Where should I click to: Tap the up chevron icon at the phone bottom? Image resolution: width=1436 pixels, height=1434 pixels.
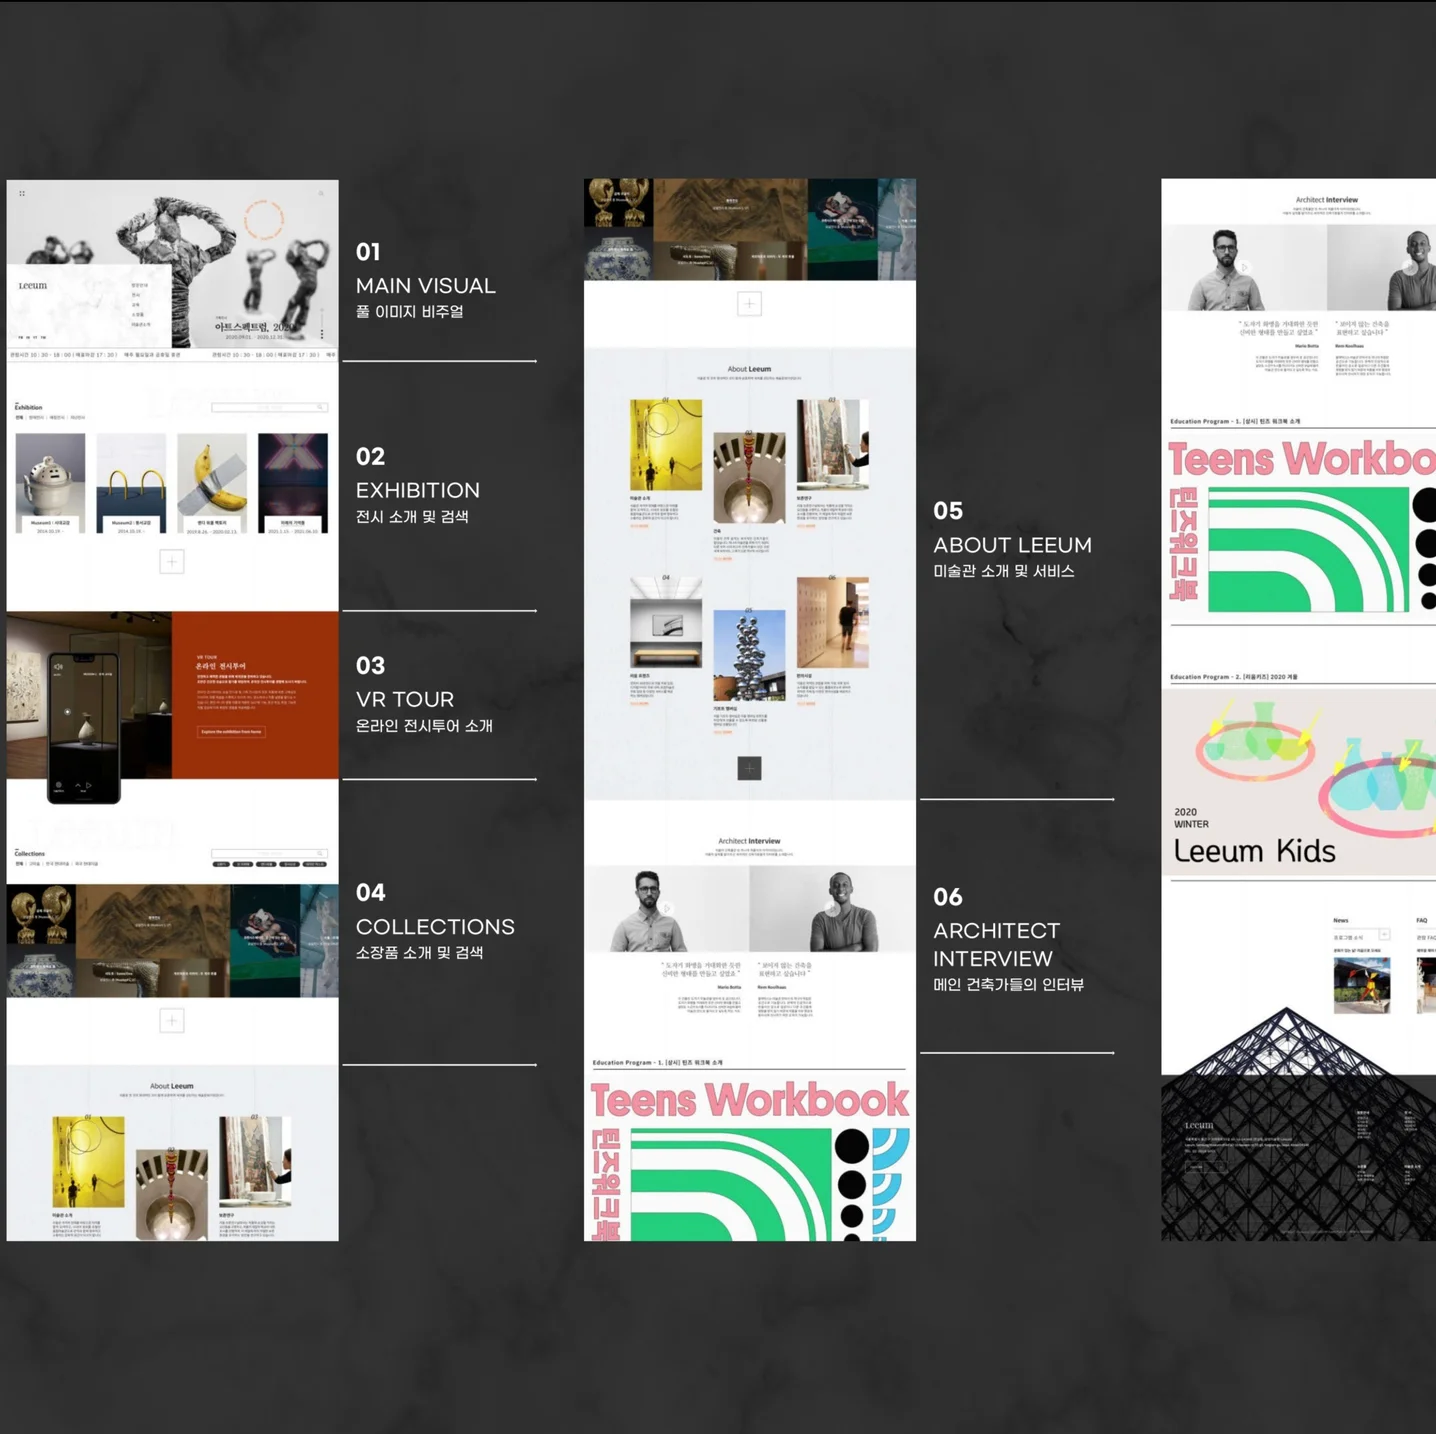pyautogui.click(x=78, y=786)
